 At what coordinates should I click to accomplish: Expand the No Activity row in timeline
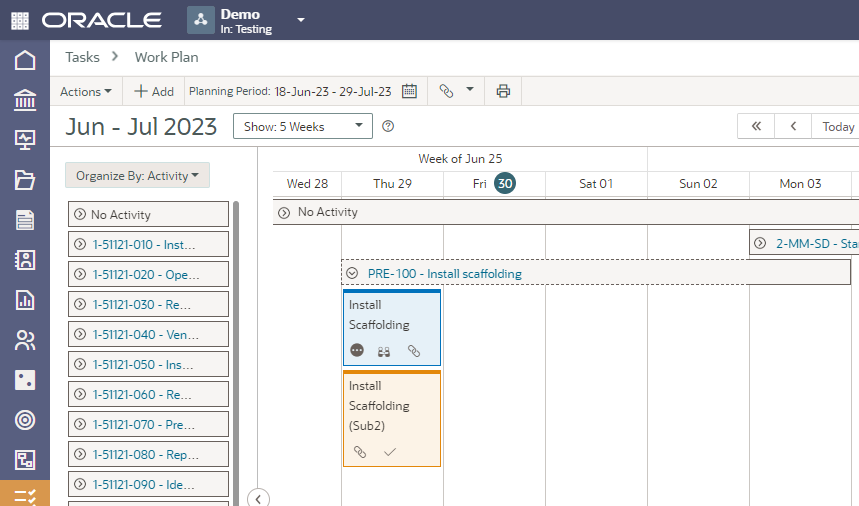coord(284,212)
